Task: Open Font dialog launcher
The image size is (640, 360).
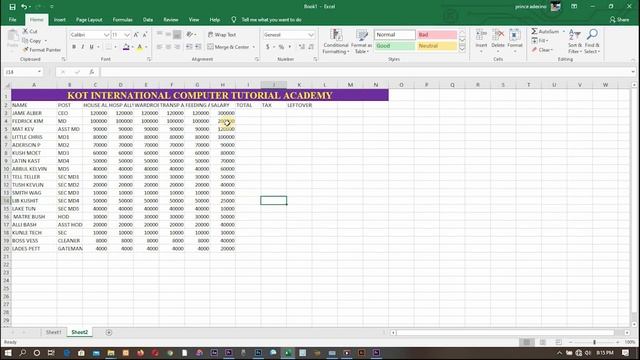Action: tap(149, 60)
